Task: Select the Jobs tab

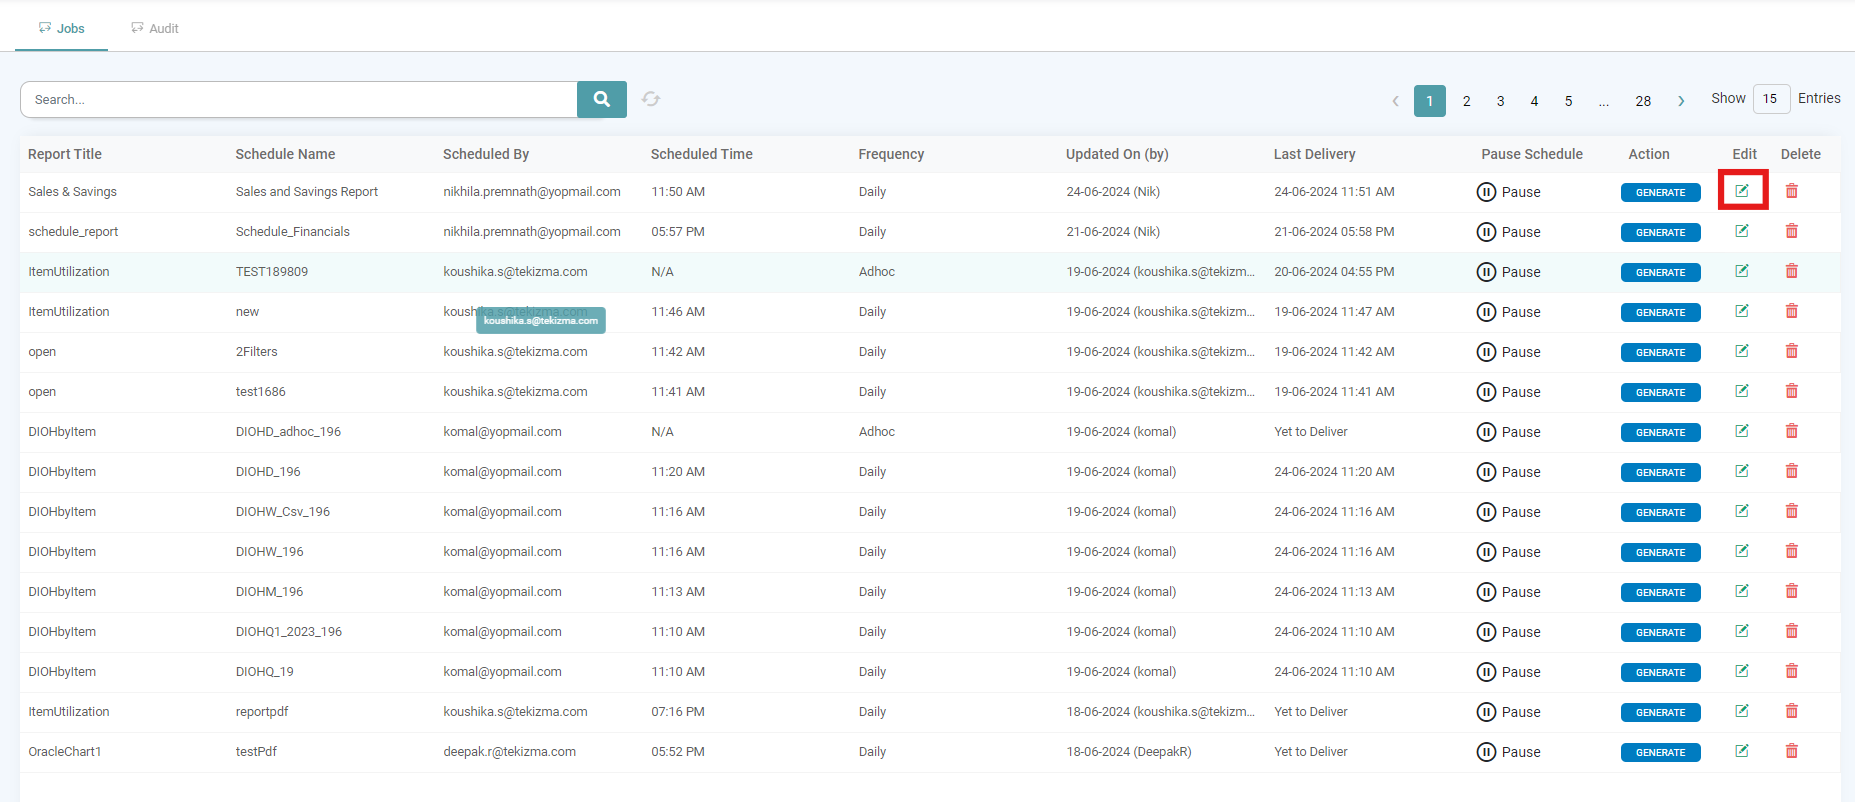Action: (x=62, y=28)
